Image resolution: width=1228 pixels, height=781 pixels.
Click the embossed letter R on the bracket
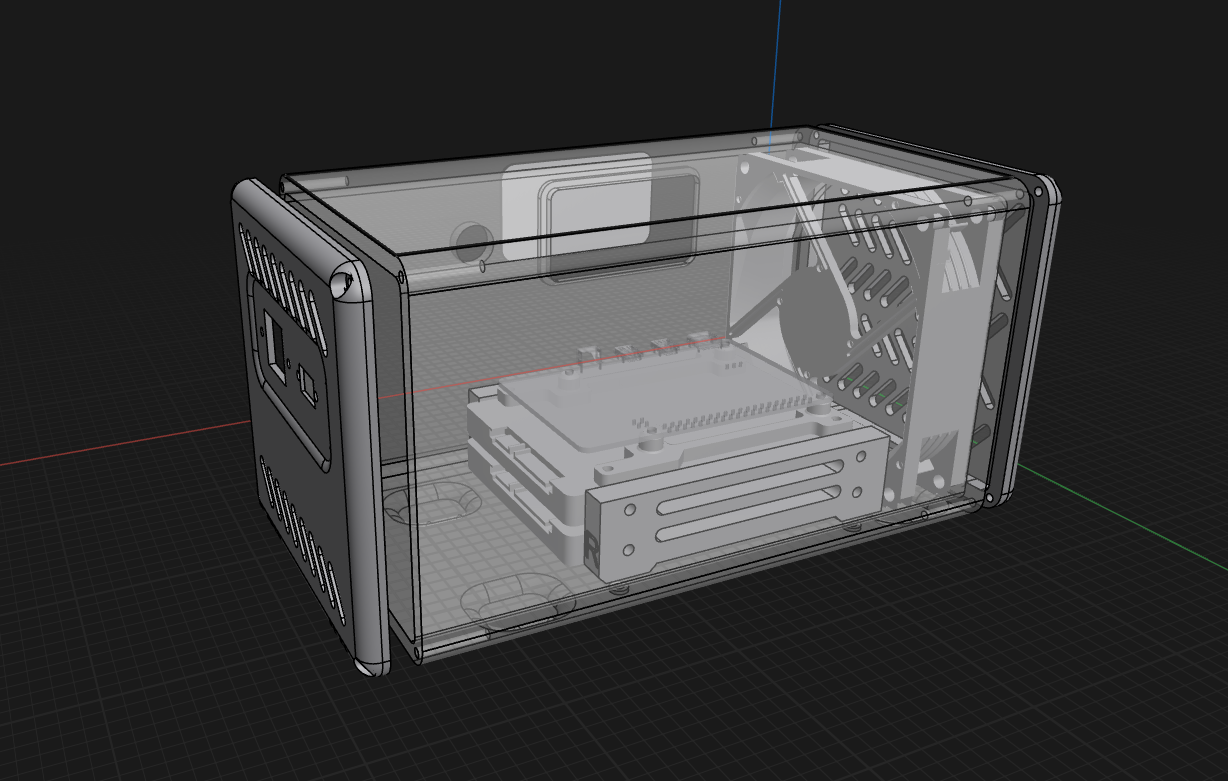592,550
